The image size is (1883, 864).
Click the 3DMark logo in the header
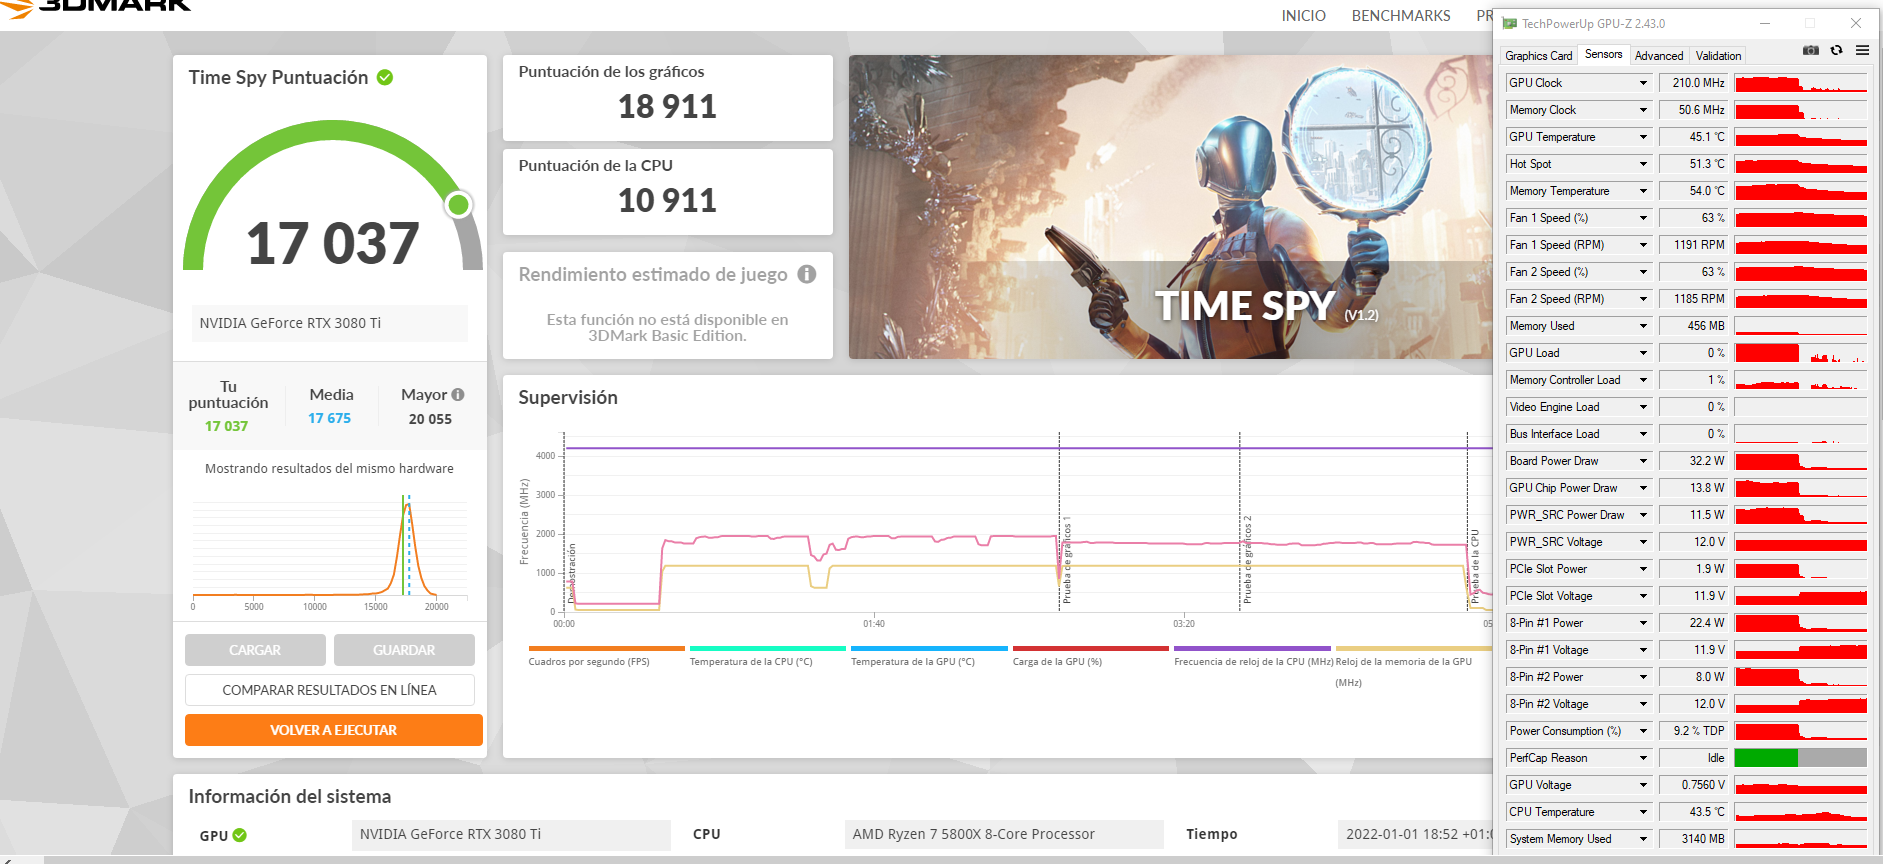pos(95,6)
